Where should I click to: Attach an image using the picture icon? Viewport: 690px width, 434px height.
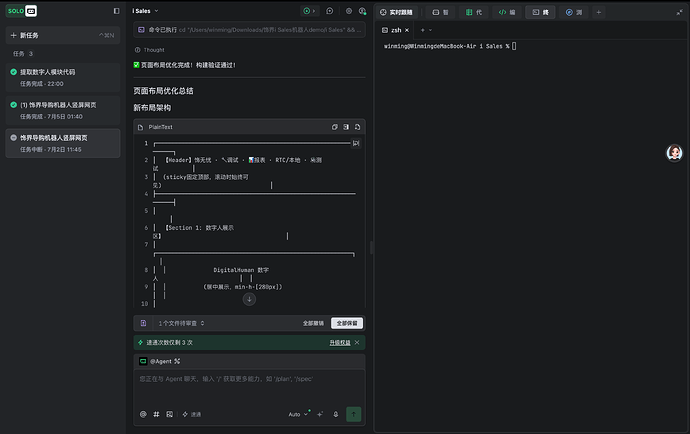pyautogui.click(x=169, y=414)
